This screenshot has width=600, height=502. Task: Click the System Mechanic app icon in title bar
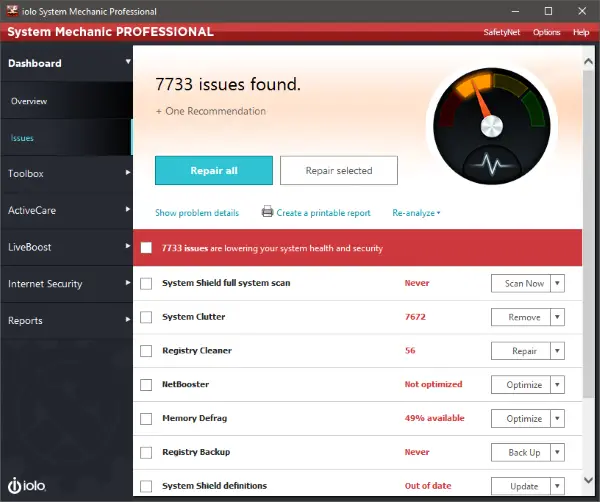(x=12, y=11)
